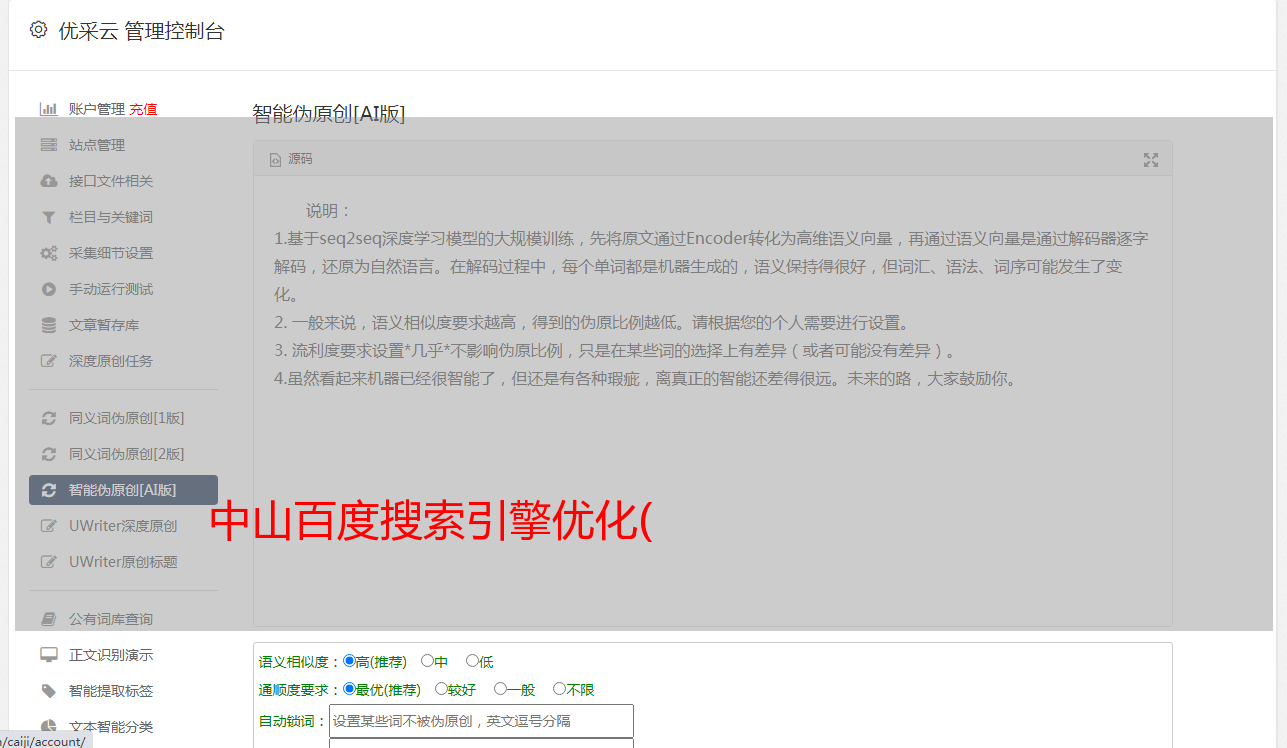Click the fullscreen expand icon in the editor toolbar

(x=1151, y=160)
